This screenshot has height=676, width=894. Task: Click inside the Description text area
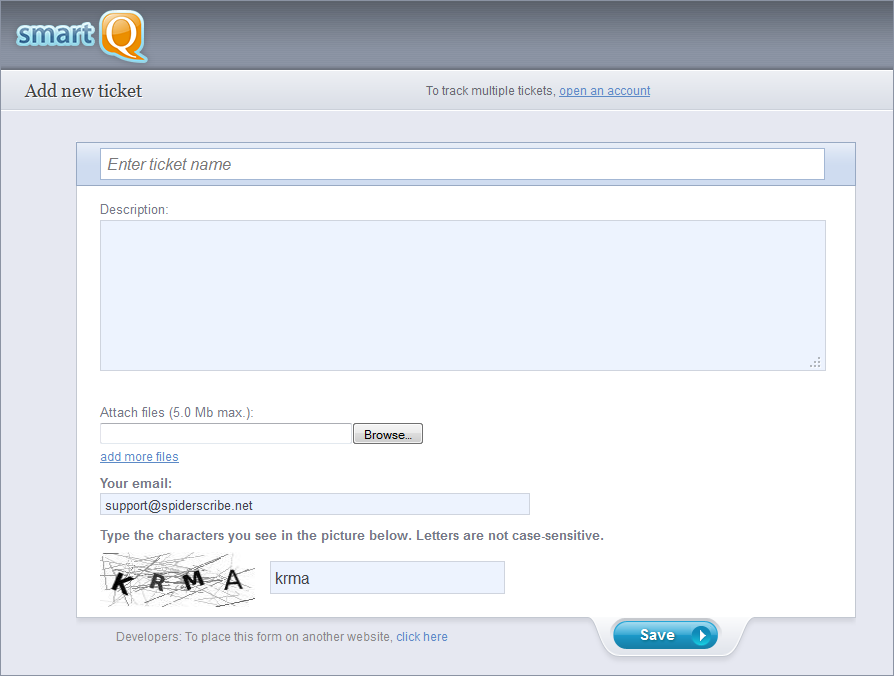point(462,295)
